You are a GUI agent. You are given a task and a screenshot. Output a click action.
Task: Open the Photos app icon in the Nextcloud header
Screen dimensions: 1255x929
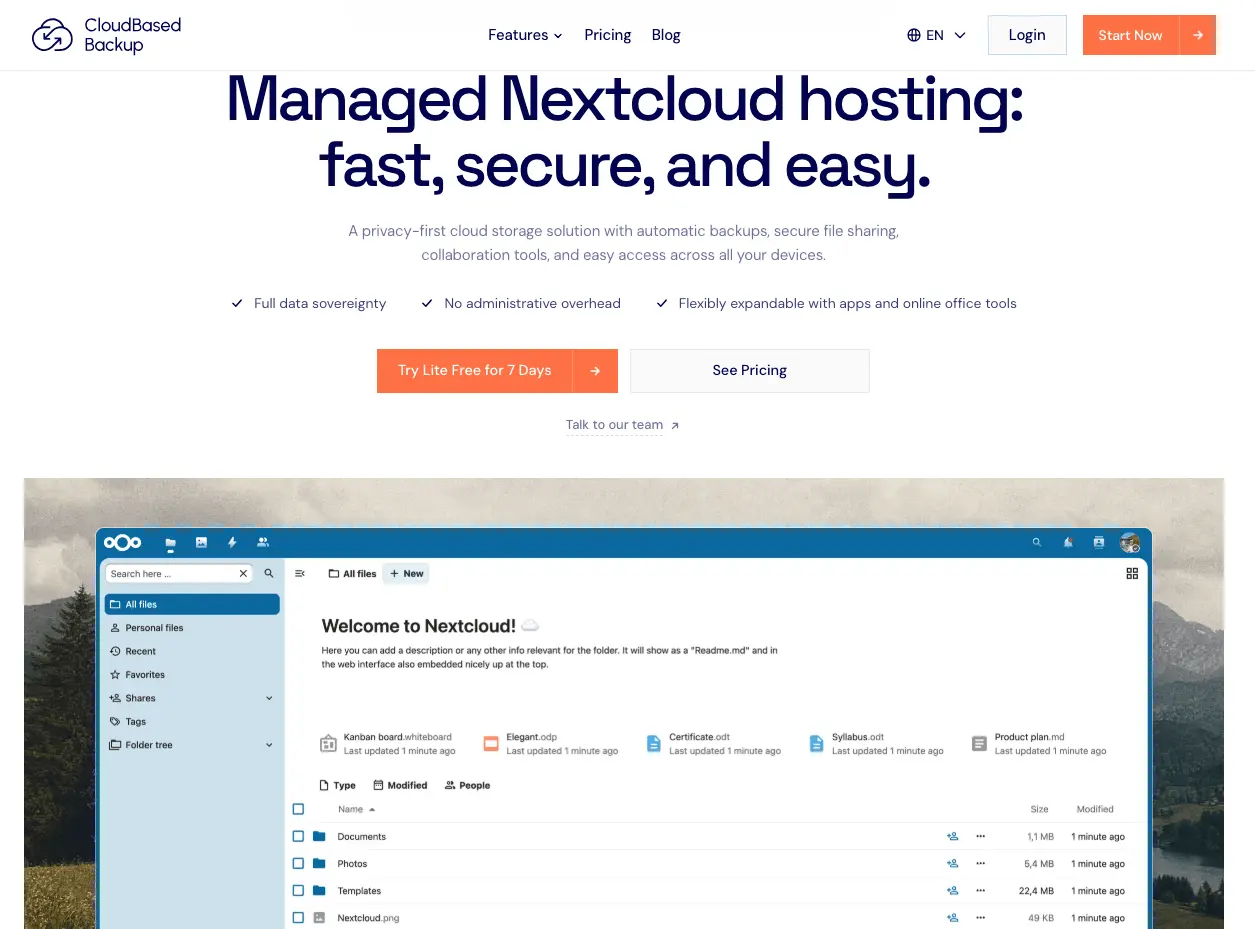pyautogui.click(x=201, y=542)
